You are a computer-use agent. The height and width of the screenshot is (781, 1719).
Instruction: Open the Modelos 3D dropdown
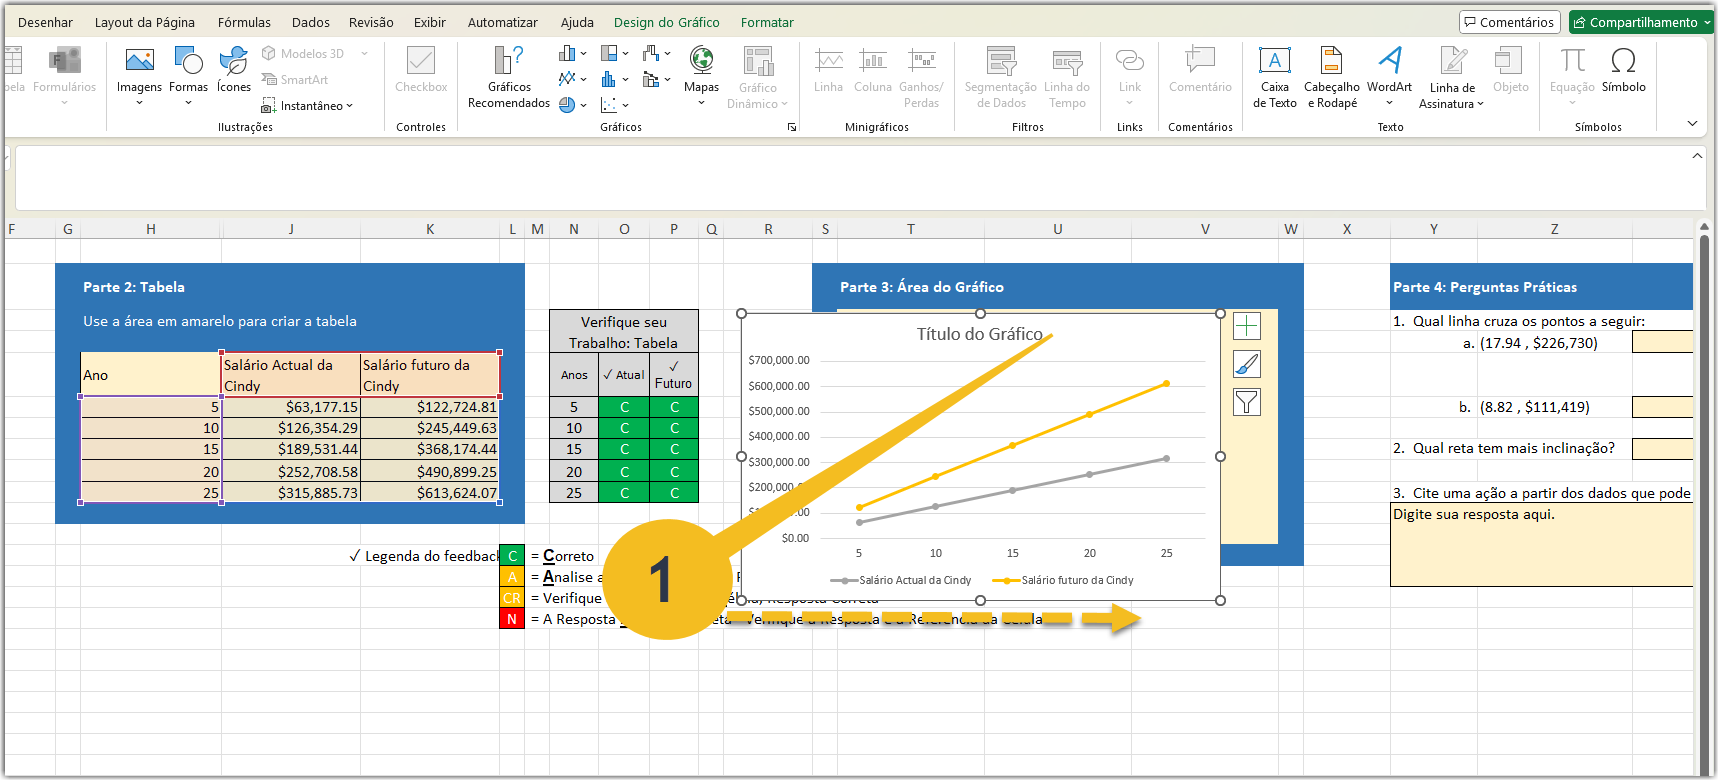pyautogui.click(x=364, y=54)
